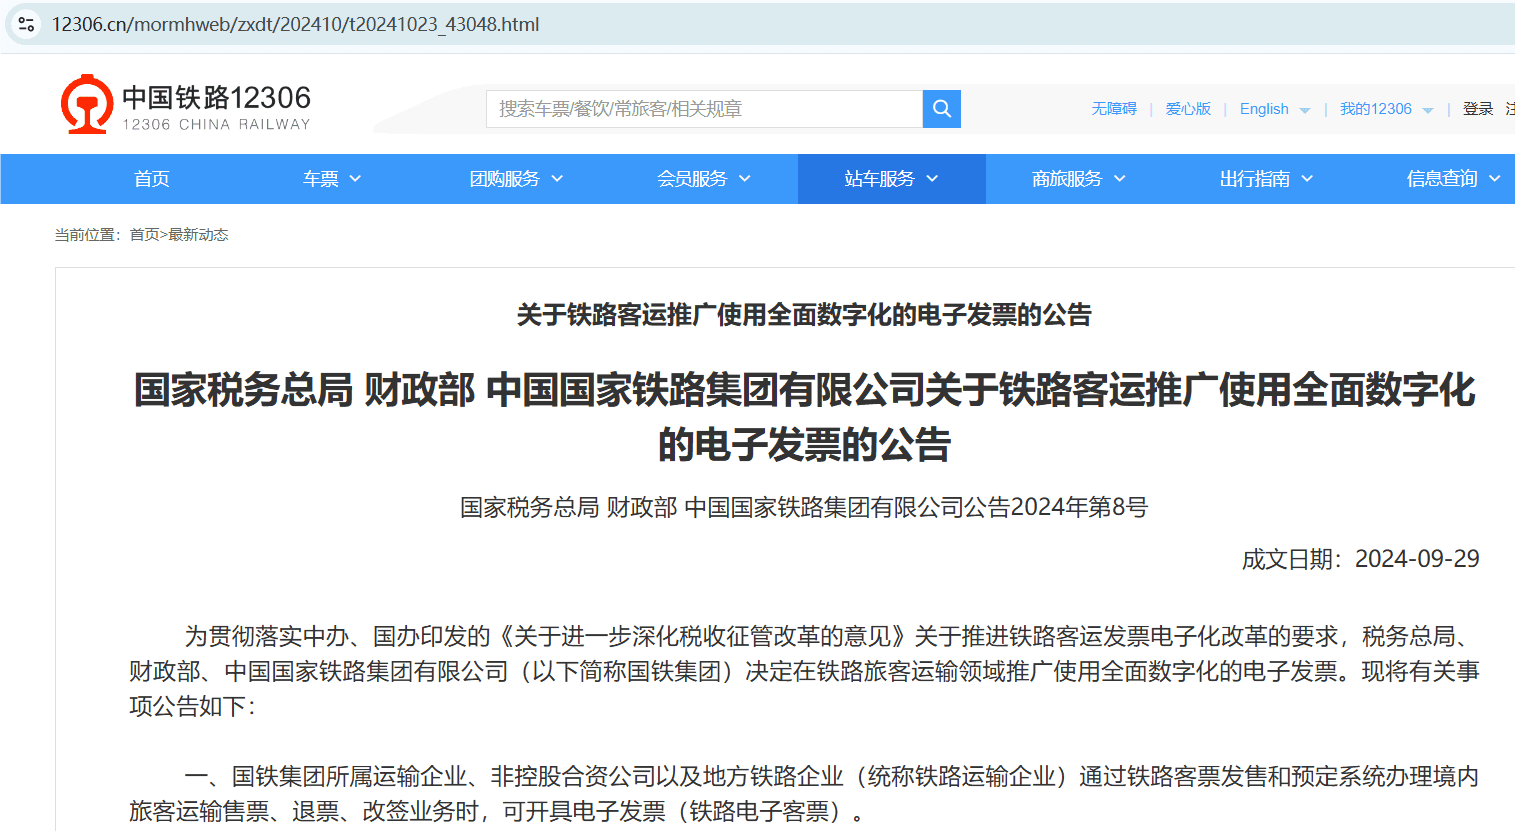Click the date text 成文日期：2024-09-29
The image size is (1515, 831).
coord(1360,559)
